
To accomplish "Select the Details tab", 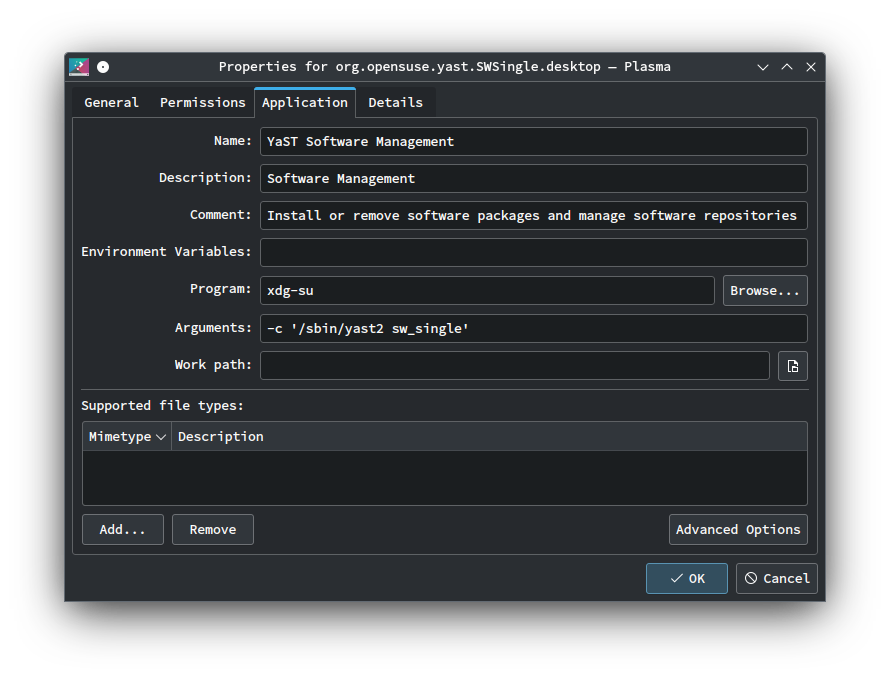I will (x=395, y=103).
